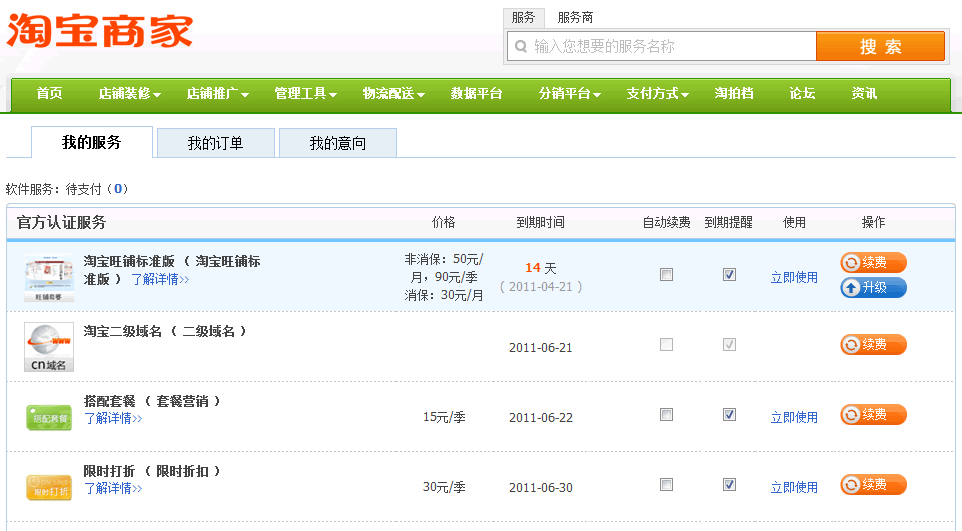The height and width of the screenshot is (531, 962).
Task: Click 续费 for 限时打折
Action: coord(873,484)
